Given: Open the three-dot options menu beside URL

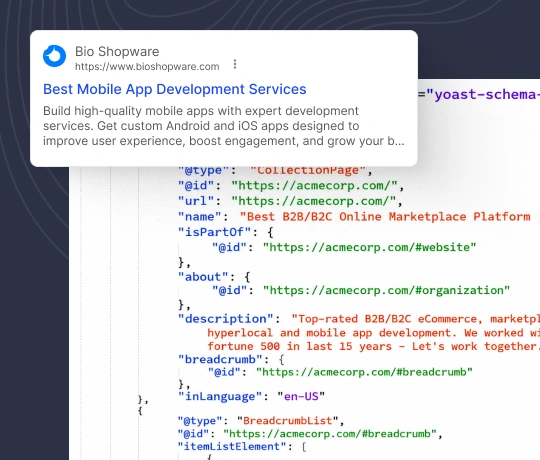Looking at the screenshot, I should tap(235, 64).
